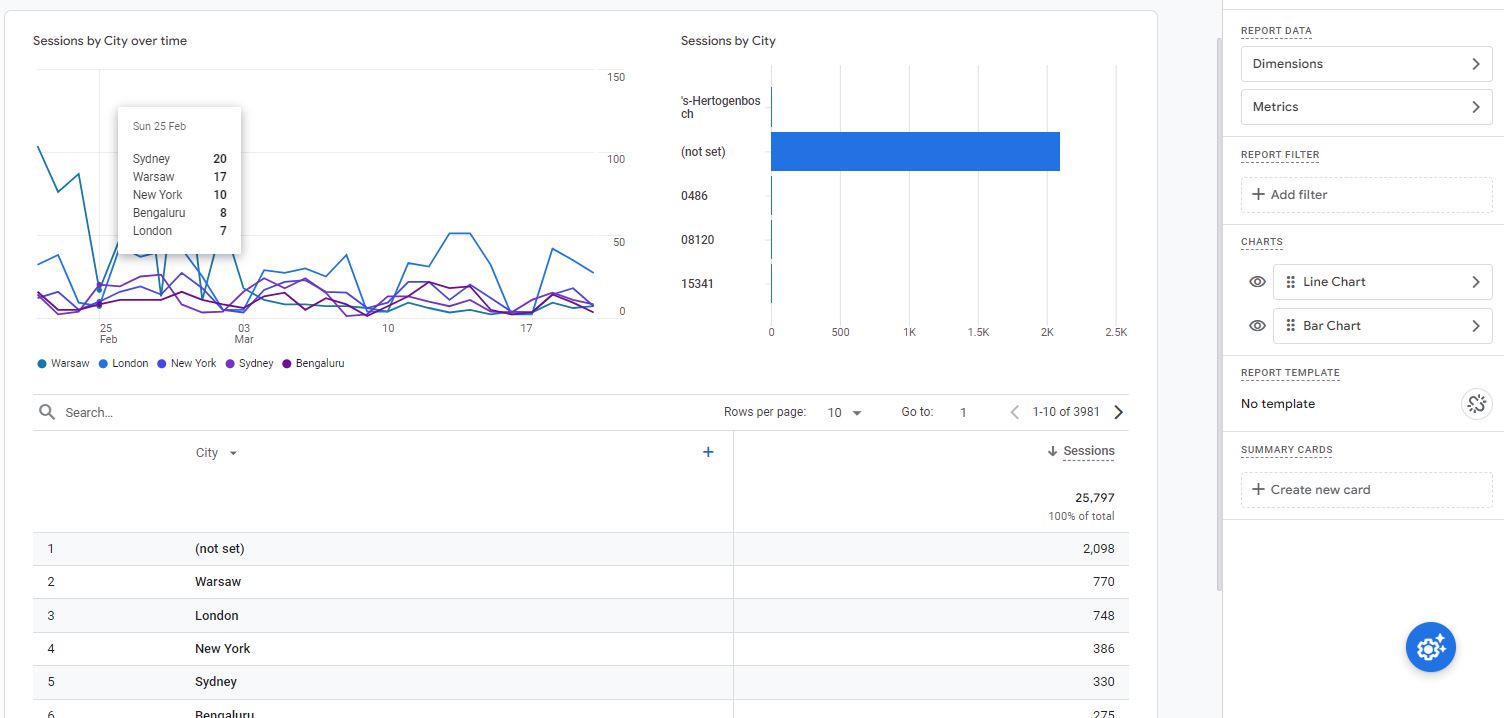This screenshot has width=1504, height=718.
Task: Click the Add filter button
Action: [1366, 194]
